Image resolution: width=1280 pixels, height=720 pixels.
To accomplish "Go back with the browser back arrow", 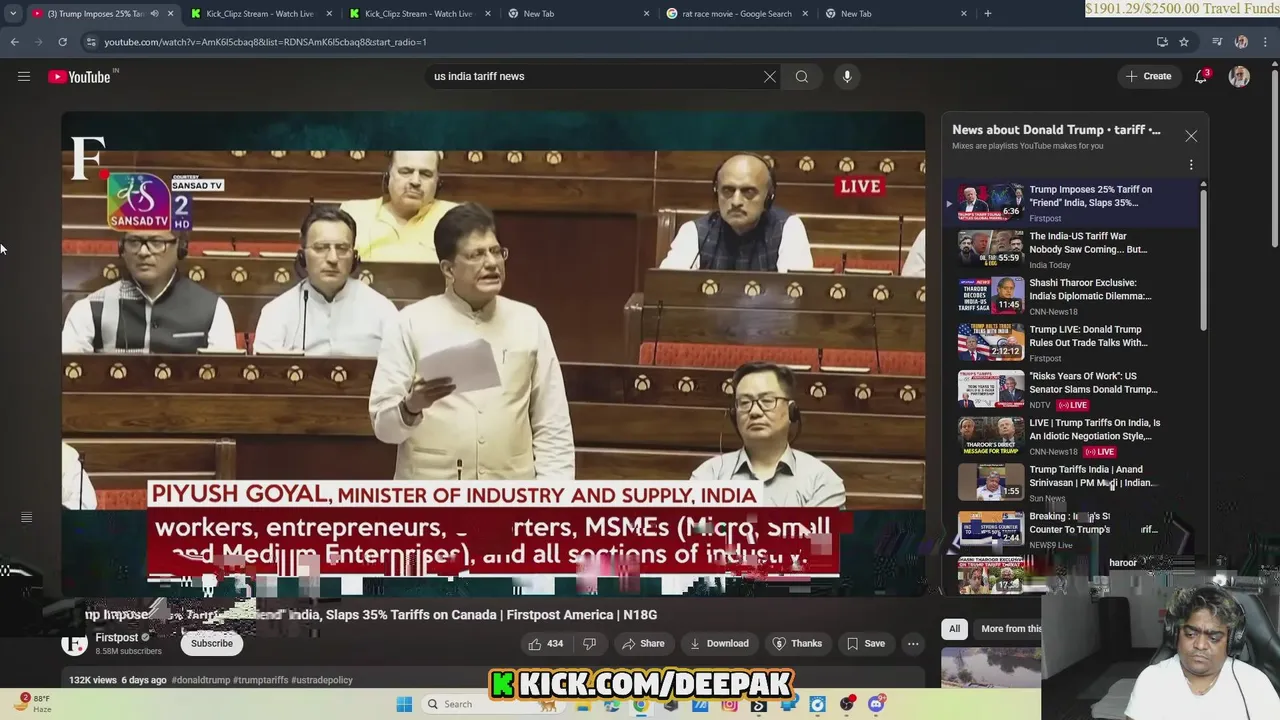I will coord(15,42).
